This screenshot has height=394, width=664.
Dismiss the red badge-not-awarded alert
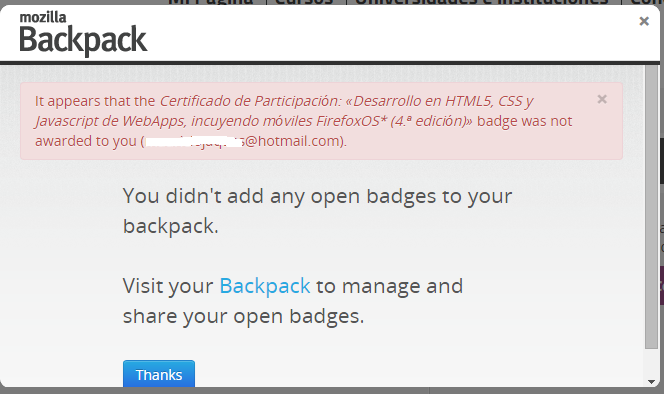pyautogui.click(x=602, y=99)
